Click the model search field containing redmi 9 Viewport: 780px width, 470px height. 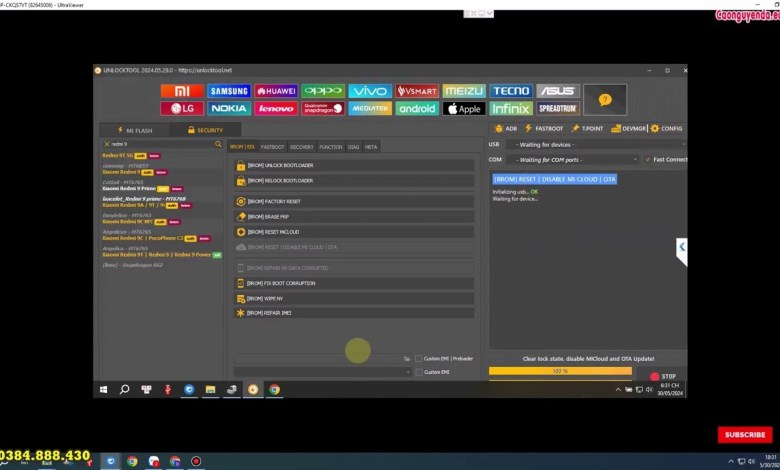(x=162, y=144)
